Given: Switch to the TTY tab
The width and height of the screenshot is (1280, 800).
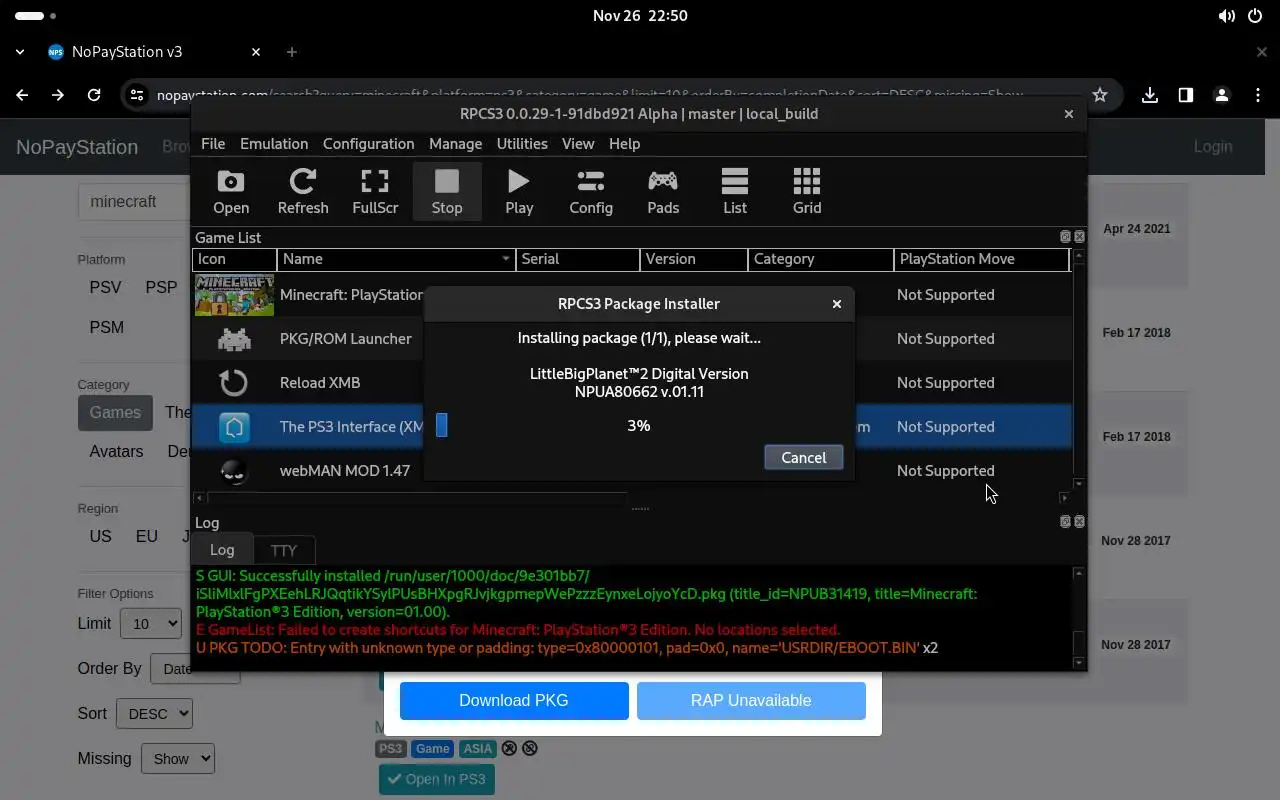Looking at the screenshot, I should [284, 550].
